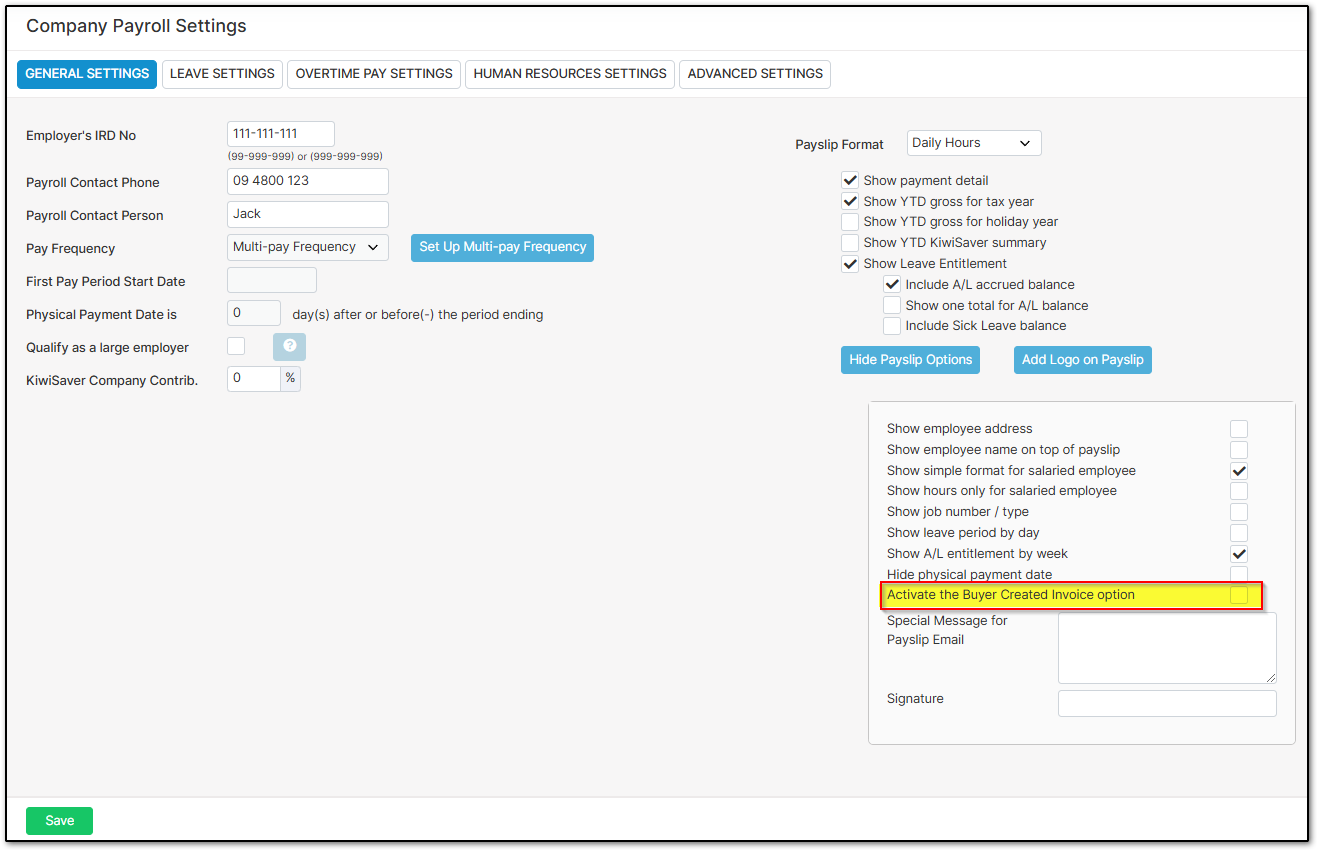Activate the Buyer Created Invoice option checkbox
Image resolution: width=1318 pixels, height=851 pixels.
tap(1239, 595)
